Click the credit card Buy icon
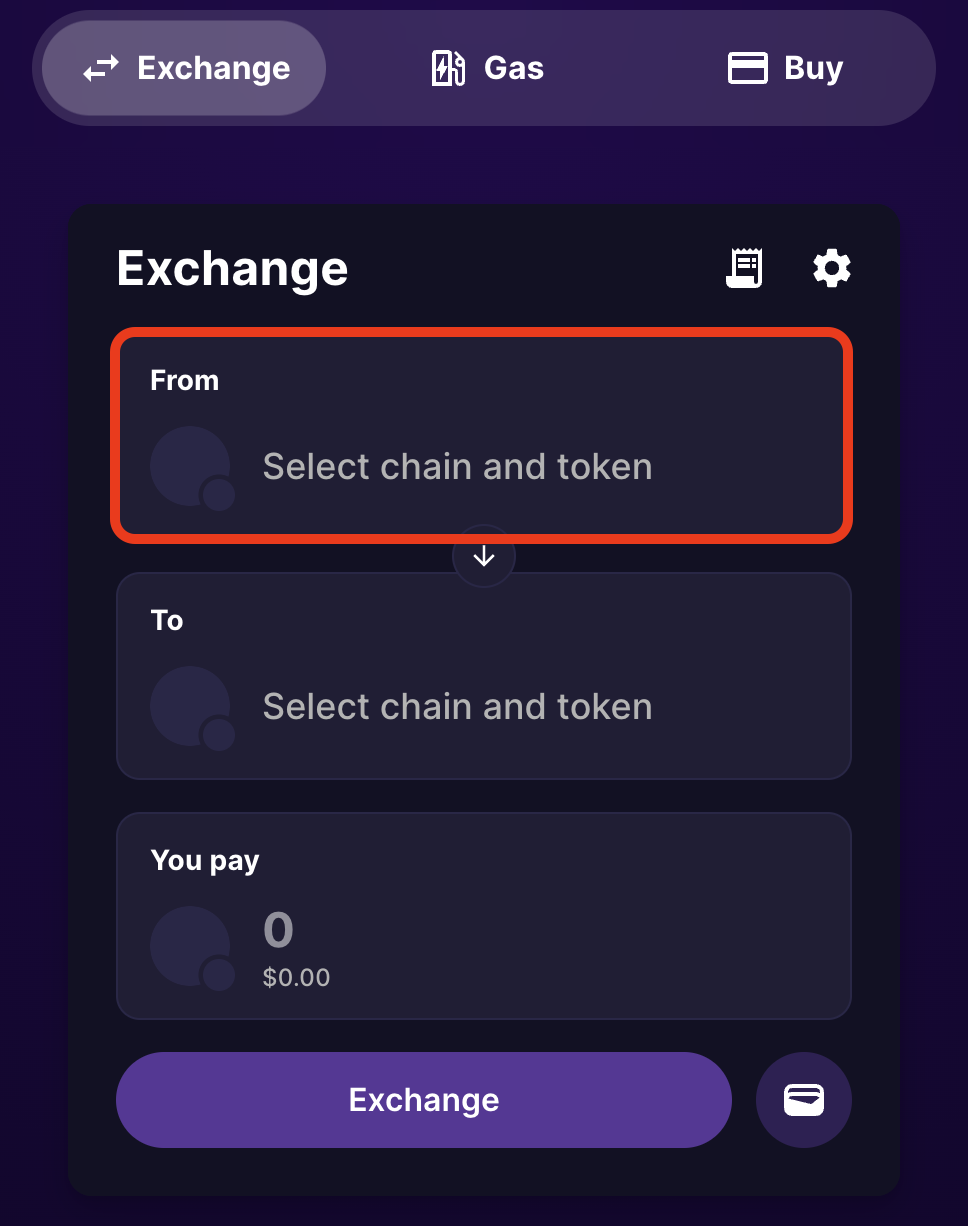 coord(747,68)
